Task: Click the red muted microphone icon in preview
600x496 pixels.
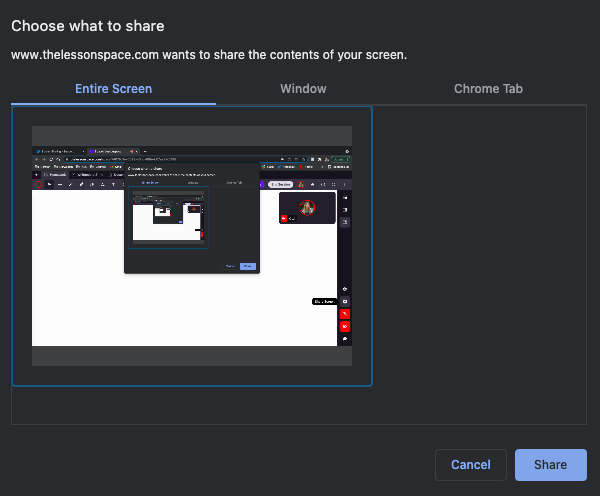Action: 345,313
